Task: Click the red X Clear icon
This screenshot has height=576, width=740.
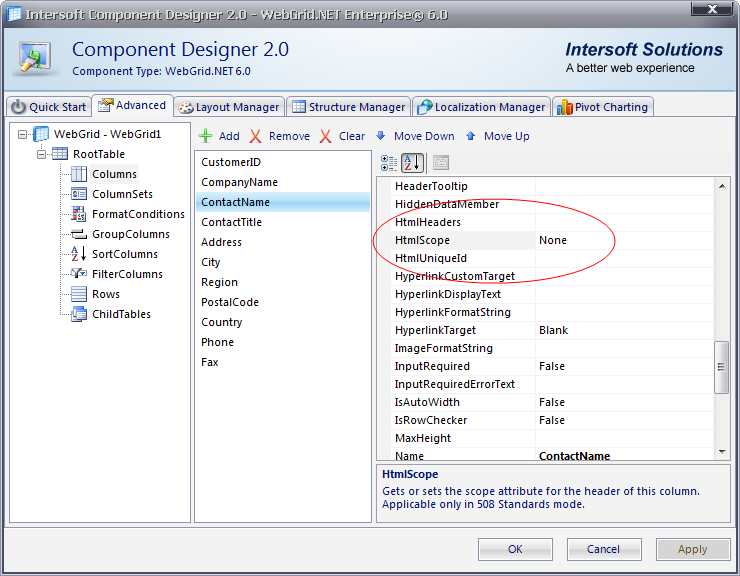Action: coord(325,136)
